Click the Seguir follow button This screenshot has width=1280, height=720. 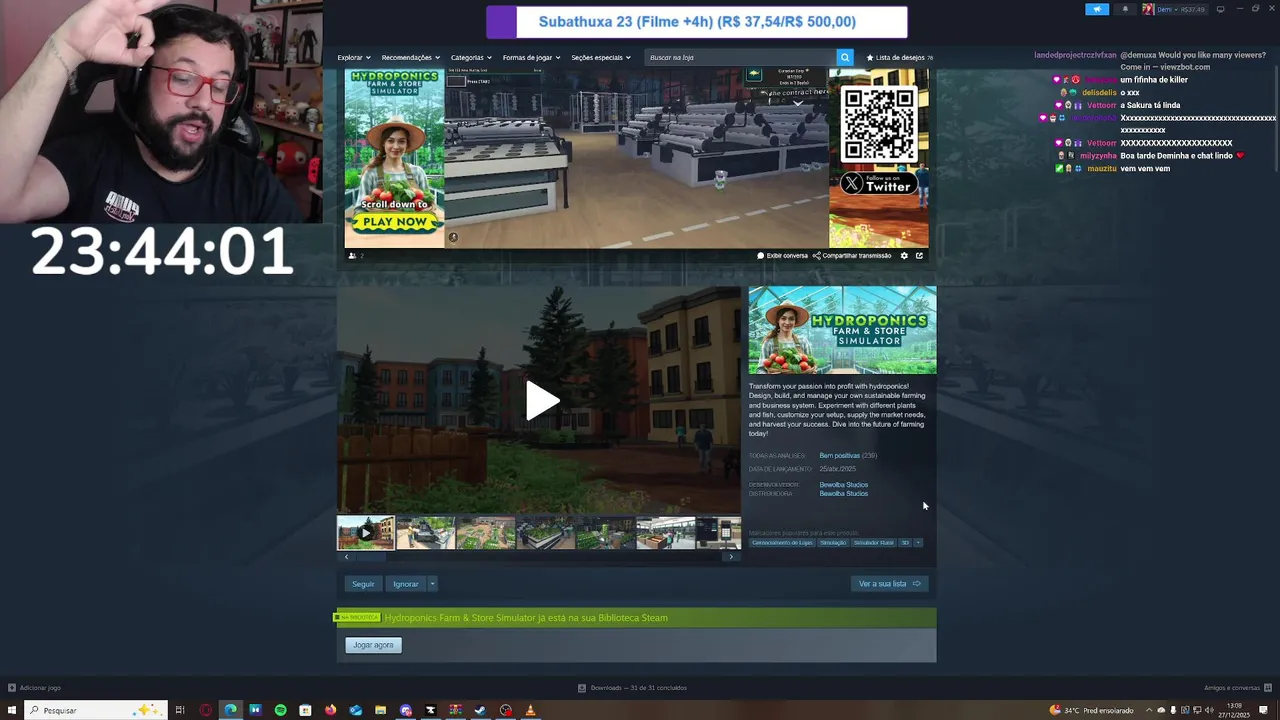point(363,584)
